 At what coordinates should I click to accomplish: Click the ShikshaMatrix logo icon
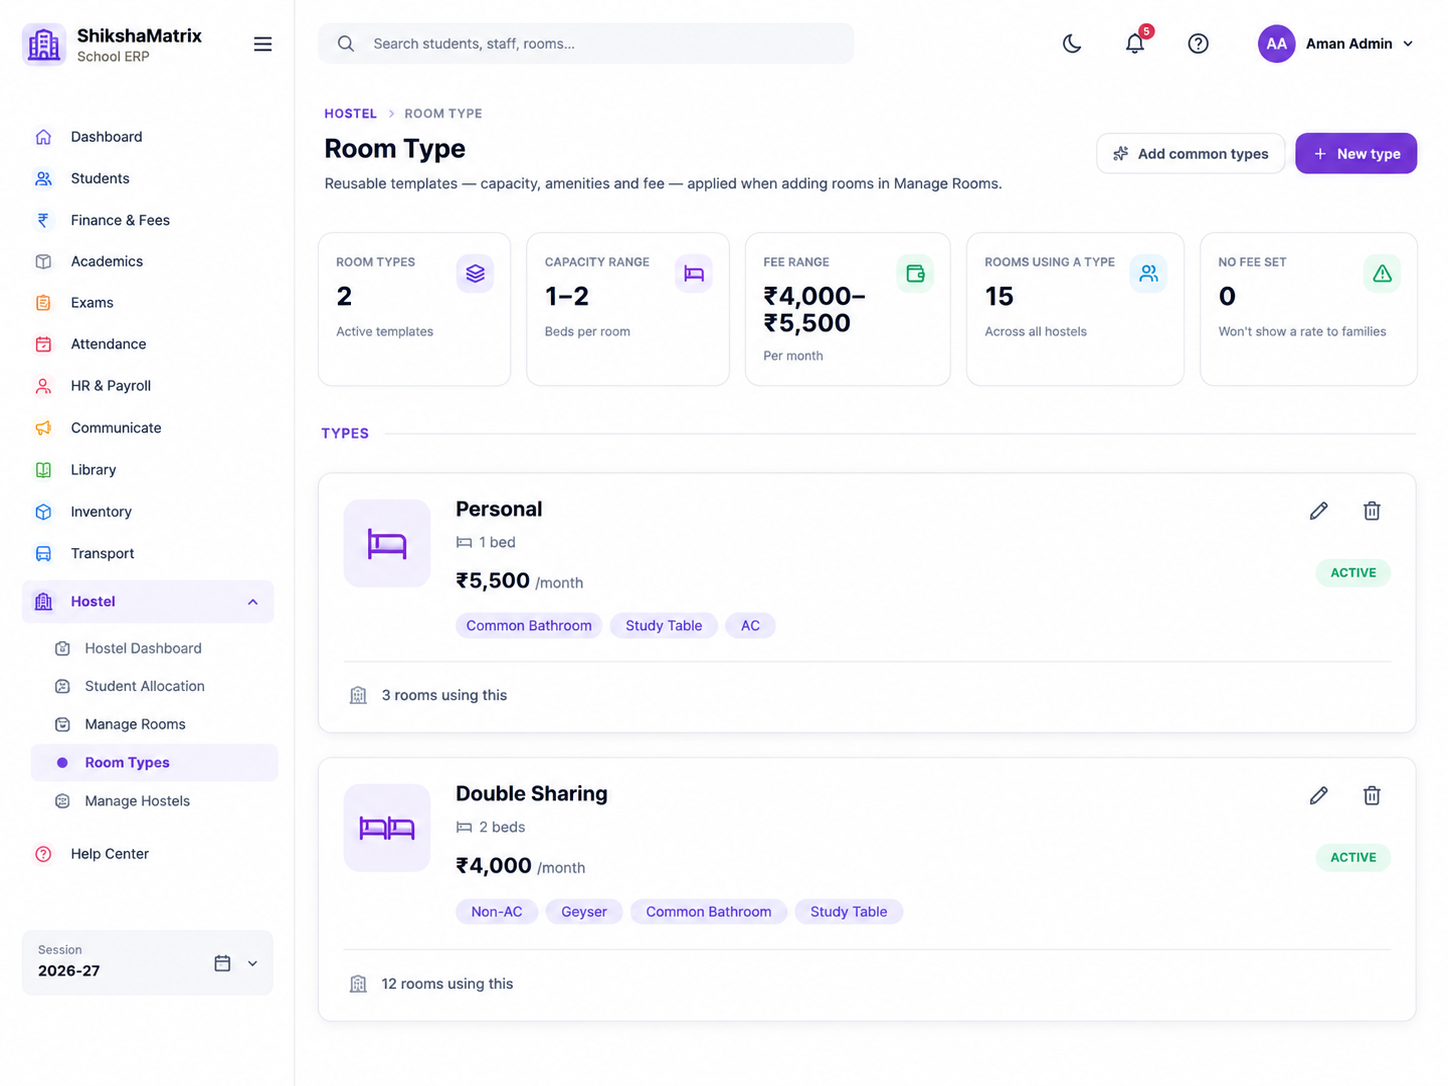point(44,45)
